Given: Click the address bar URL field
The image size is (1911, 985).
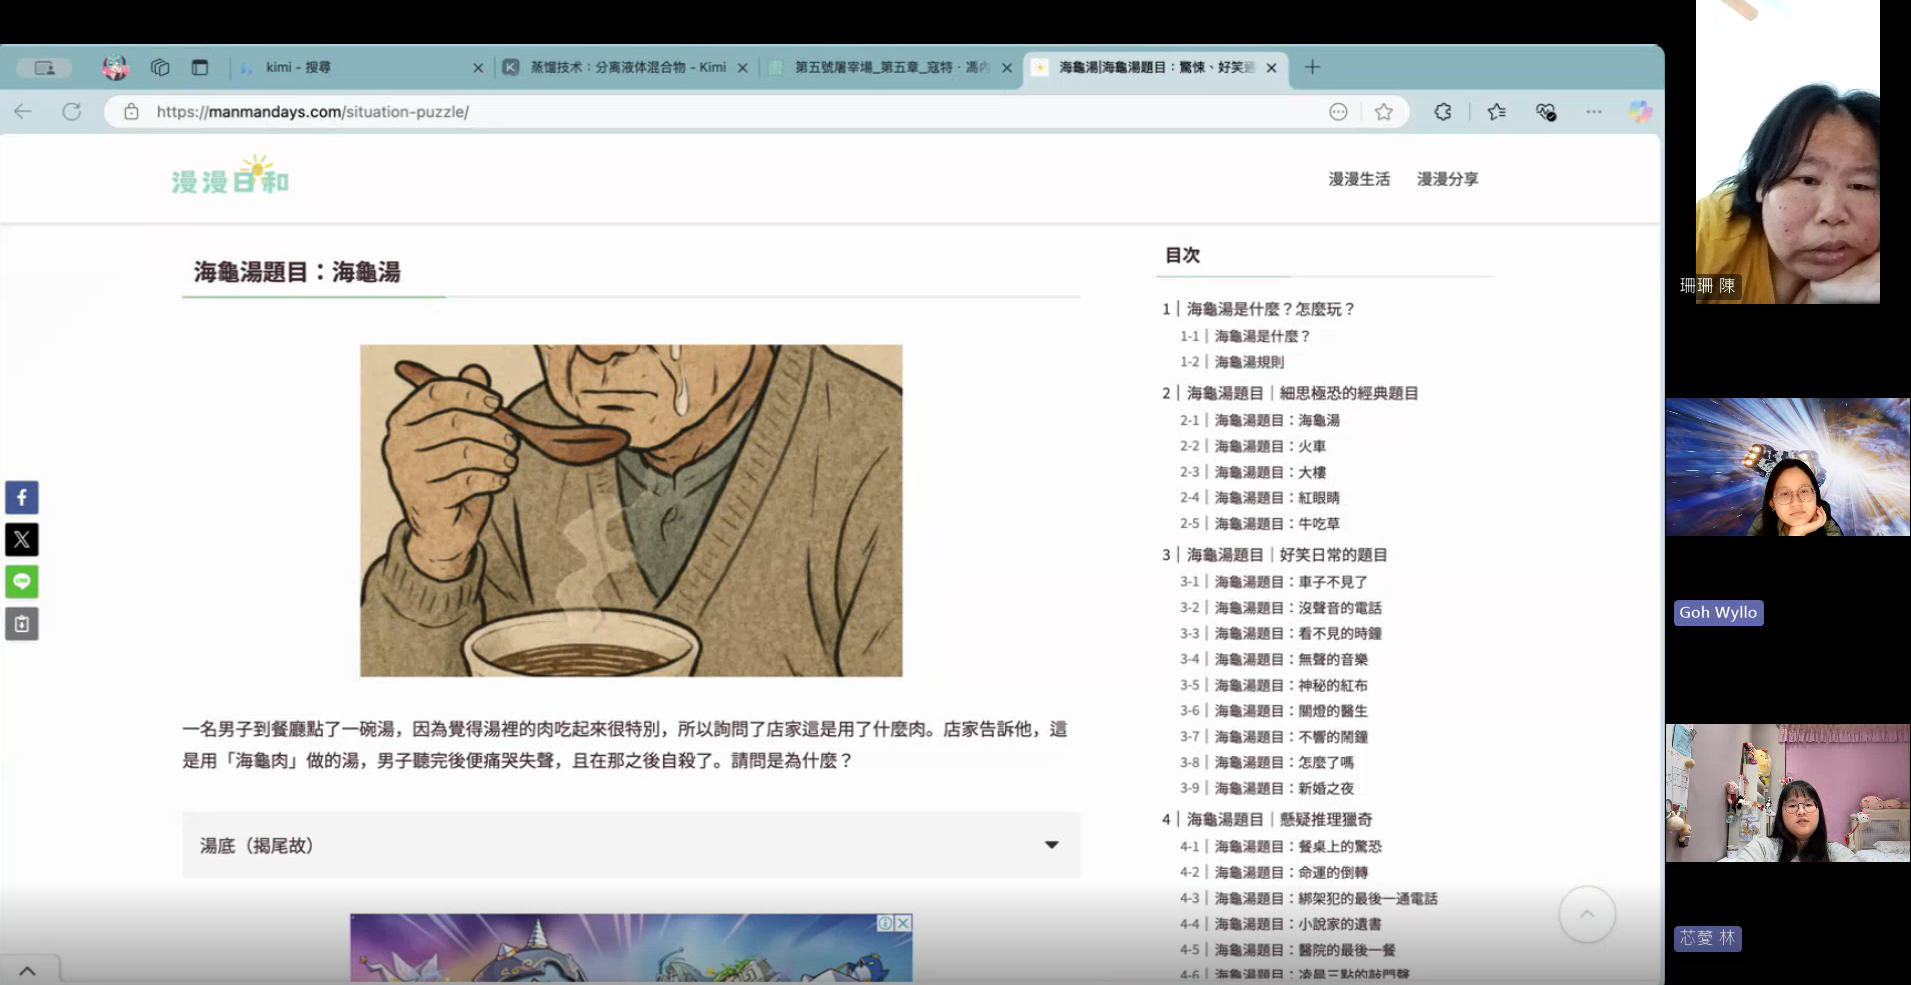Looking at the screenshot, I should [700, 112].
